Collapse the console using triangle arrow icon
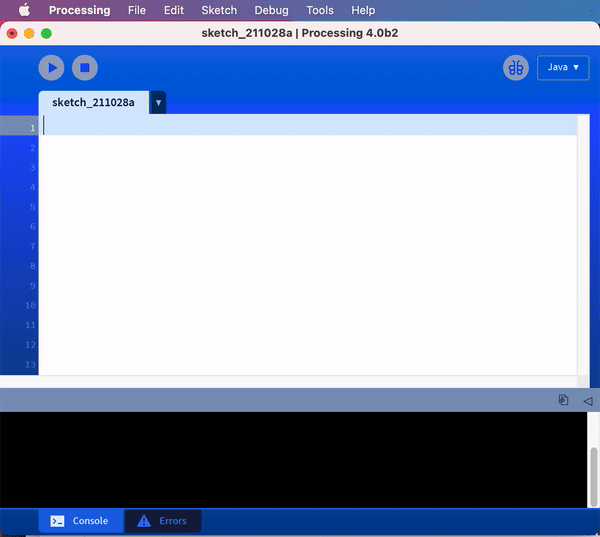Viewport: 600px width, 537px height. 588,401
